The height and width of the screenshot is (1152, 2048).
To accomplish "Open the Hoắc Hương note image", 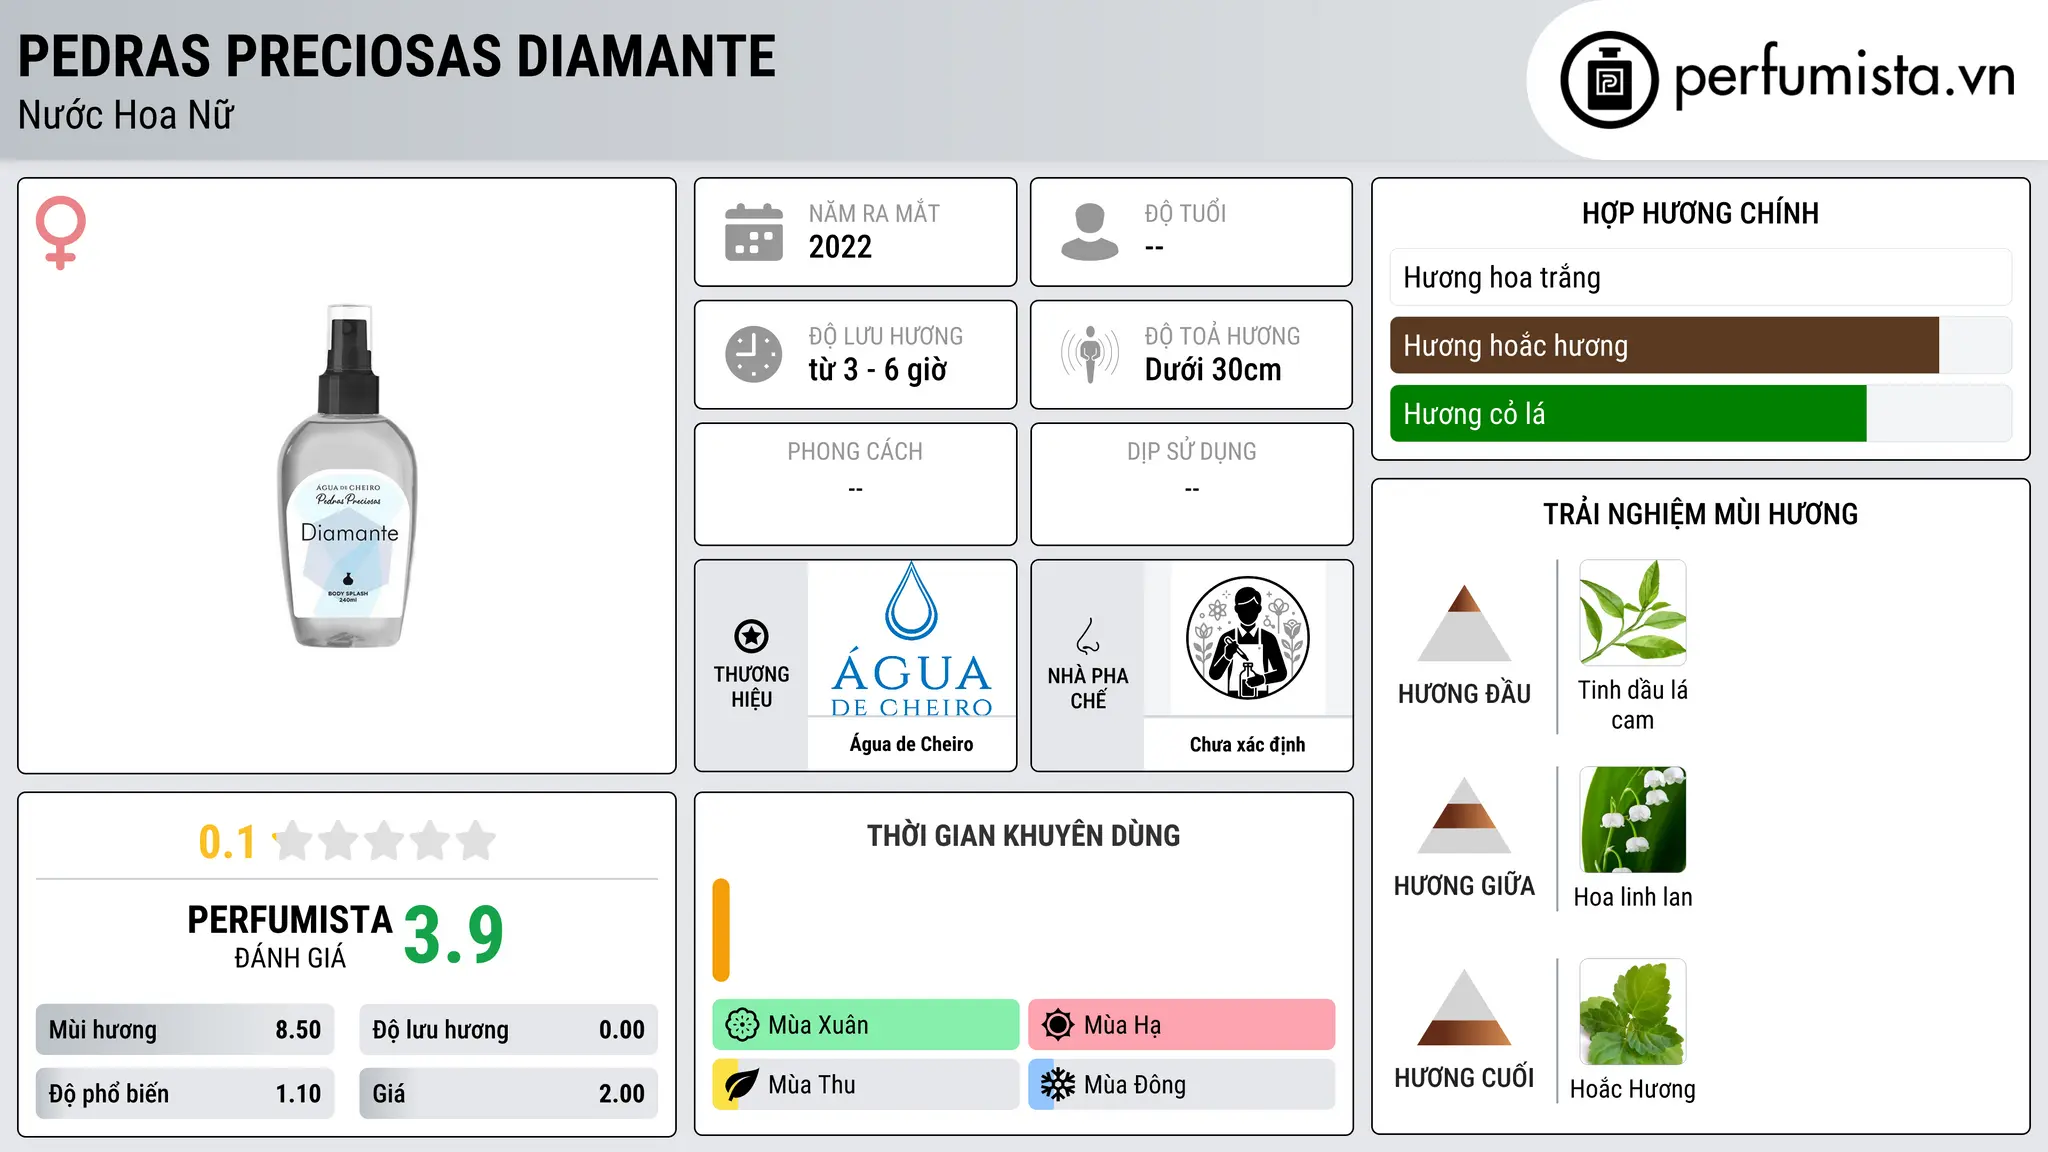I will tap(1633, 1012).
